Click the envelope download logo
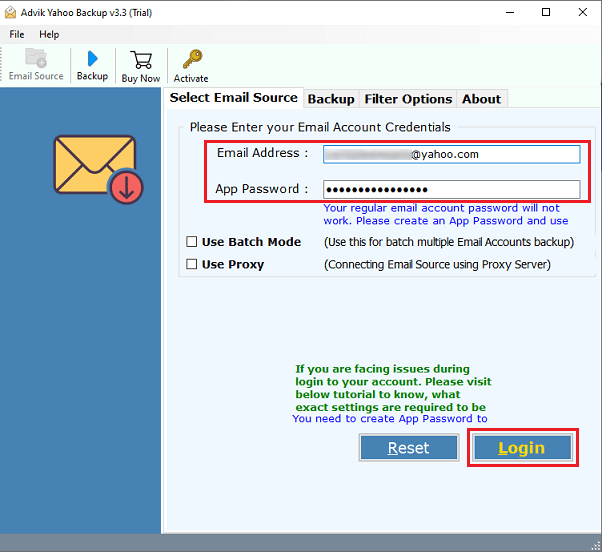 coord(98,169)
